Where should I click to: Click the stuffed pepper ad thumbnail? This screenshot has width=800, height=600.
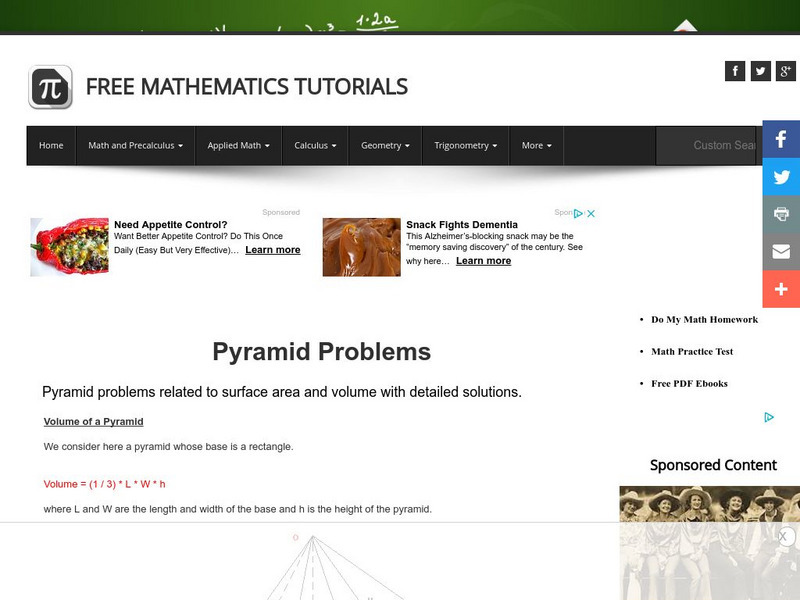click(69, 247)
